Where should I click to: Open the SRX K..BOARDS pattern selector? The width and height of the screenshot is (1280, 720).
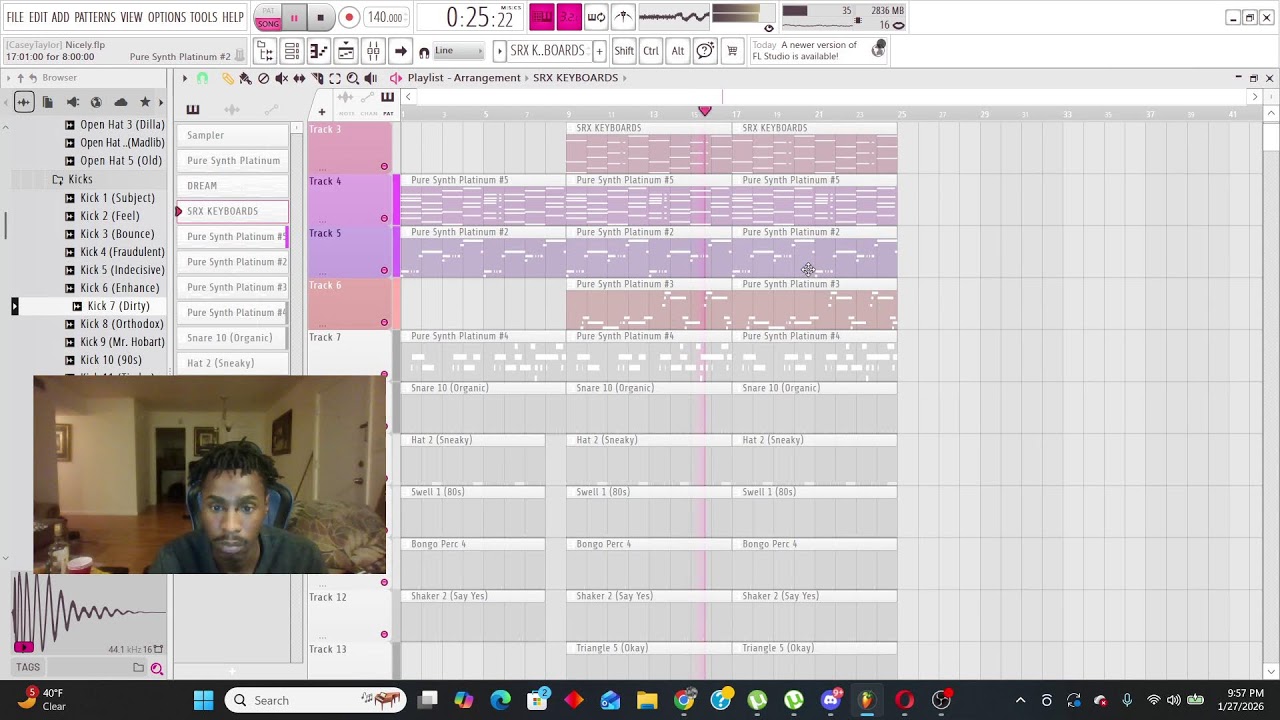click(x=548, y=51)
